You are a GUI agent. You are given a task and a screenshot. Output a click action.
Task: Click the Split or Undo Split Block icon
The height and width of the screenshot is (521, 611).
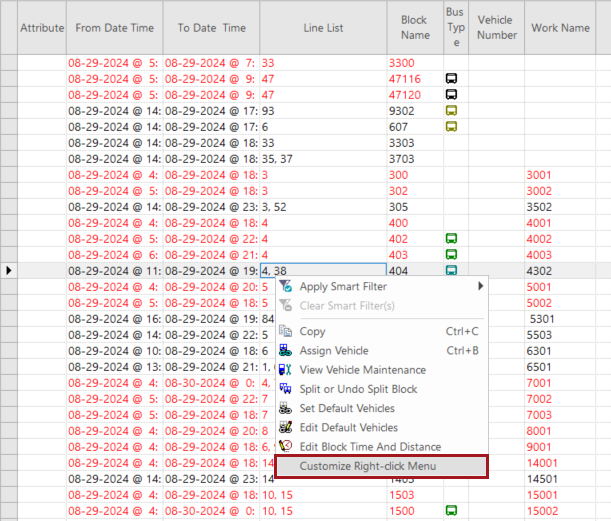point(287,389)
